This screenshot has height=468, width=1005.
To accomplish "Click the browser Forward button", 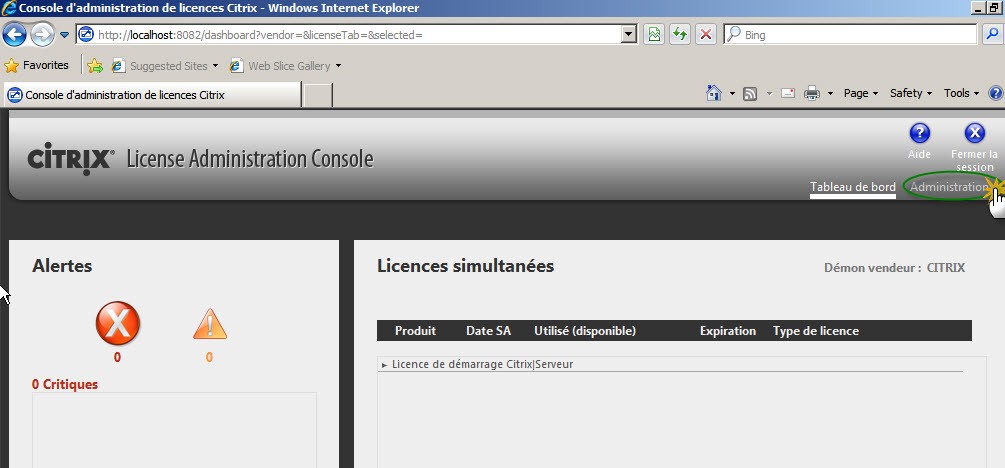I will click(42, 35).
